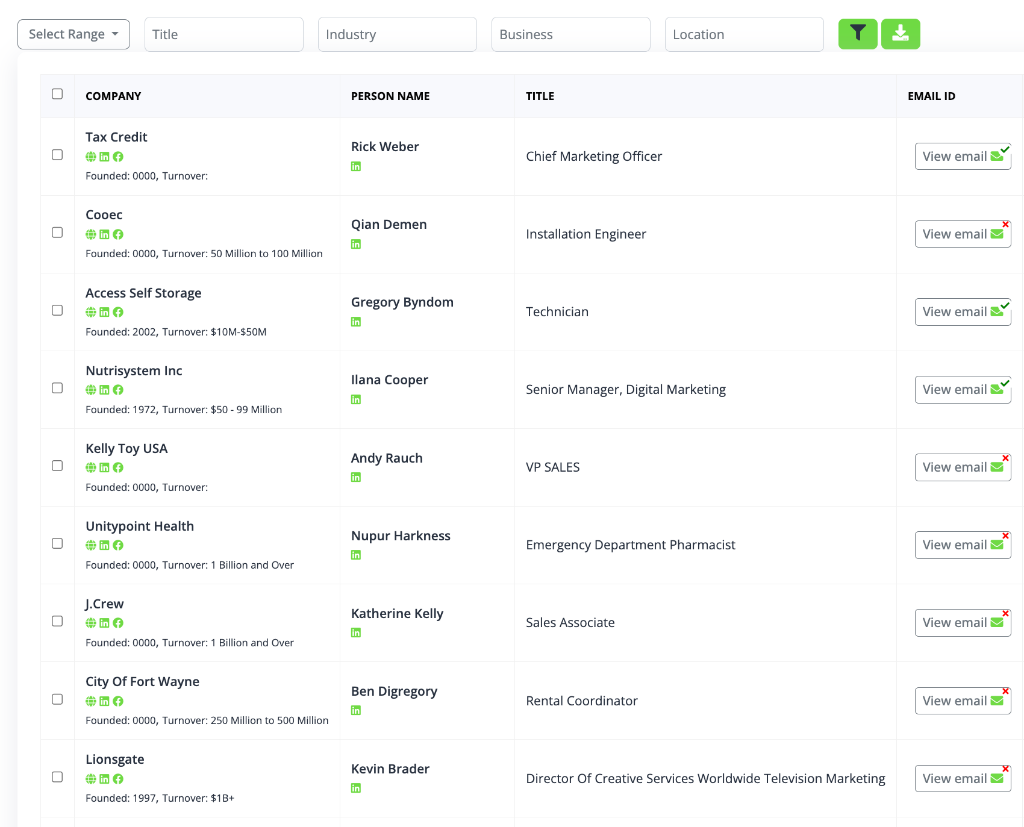The width and height of the screenshot is (1024, 827).
Task: Select the Lionsgate company name
Action: [x=115, y=760]
